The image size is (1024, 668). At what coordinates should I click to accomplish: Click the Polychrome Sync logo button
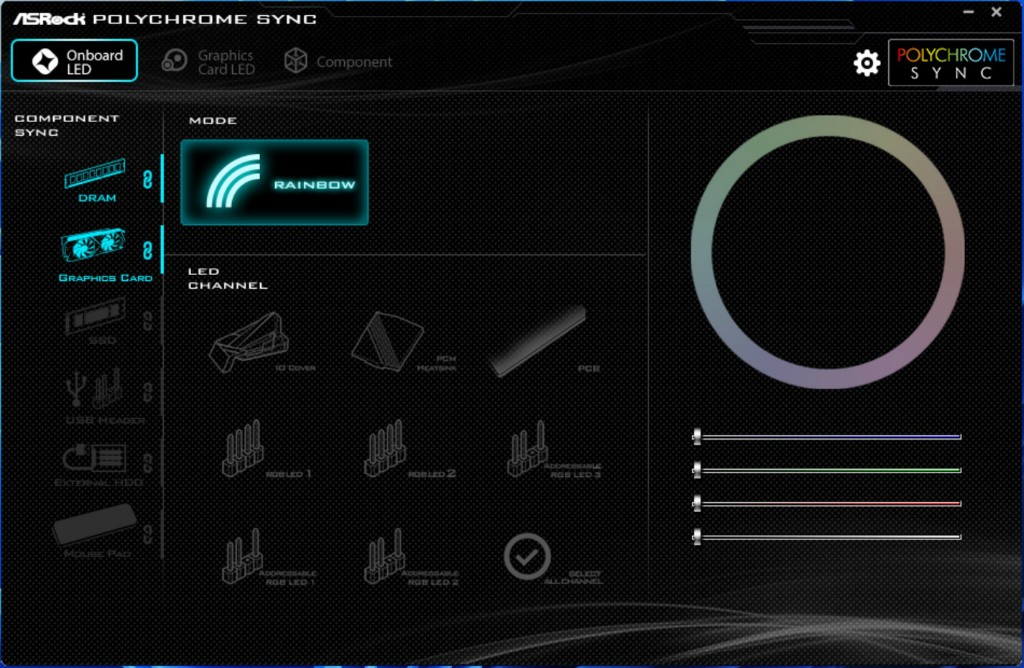click(x=950, y=63)
